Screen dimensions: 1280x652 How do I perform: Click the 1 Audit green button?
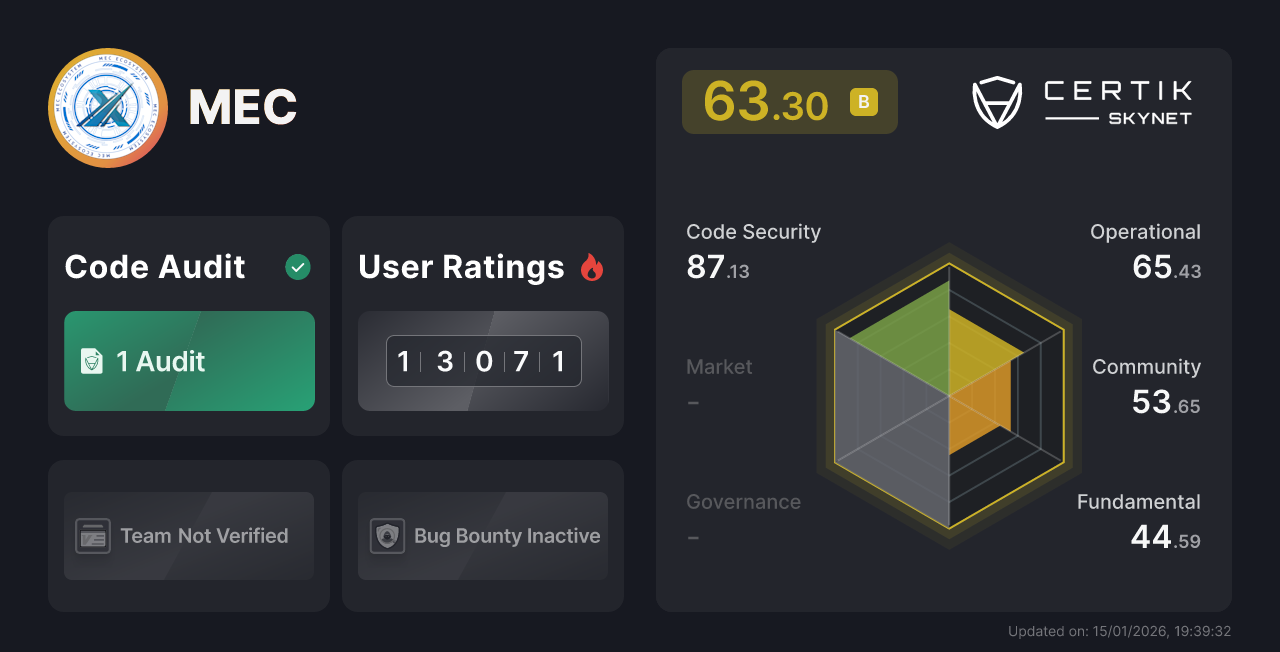189,361
